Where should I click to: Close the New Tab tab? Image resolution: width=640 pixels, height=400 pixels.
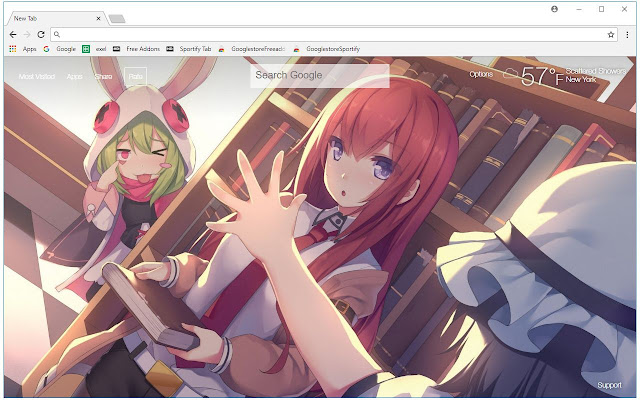point(98,18)
